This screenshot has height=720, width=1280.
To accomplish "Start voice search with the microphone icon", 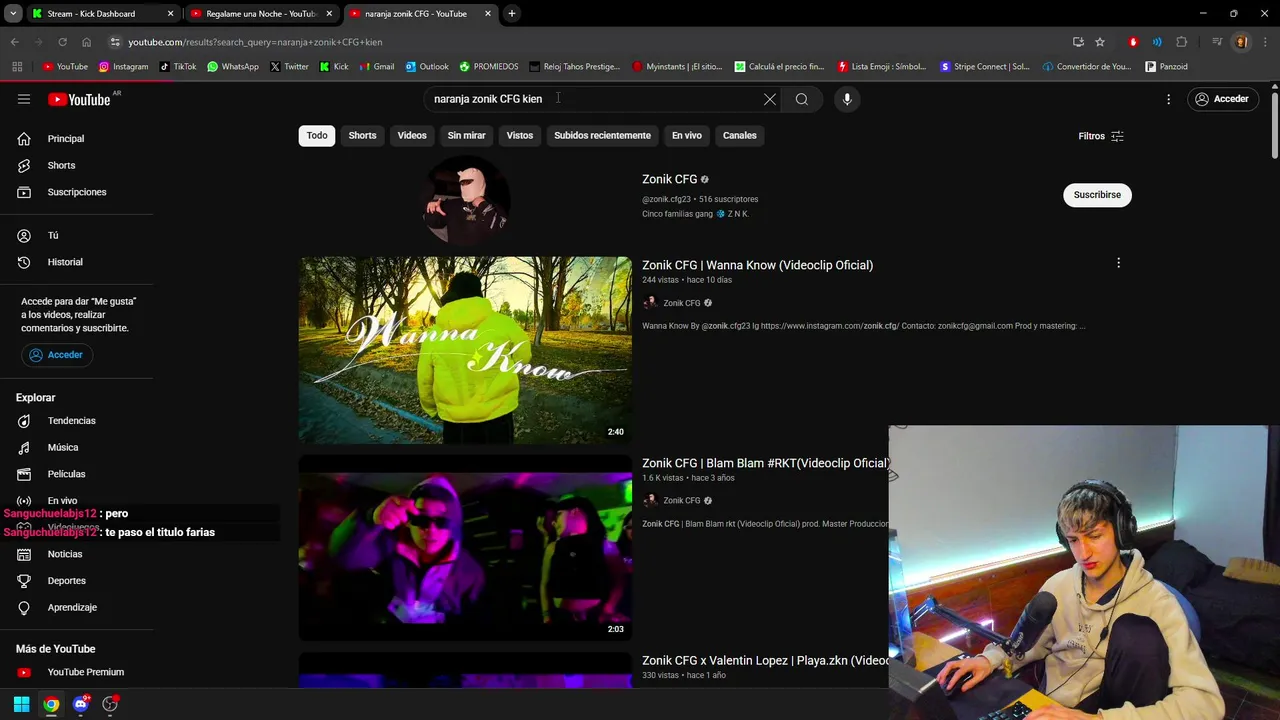I will click(x=847, y=99).
